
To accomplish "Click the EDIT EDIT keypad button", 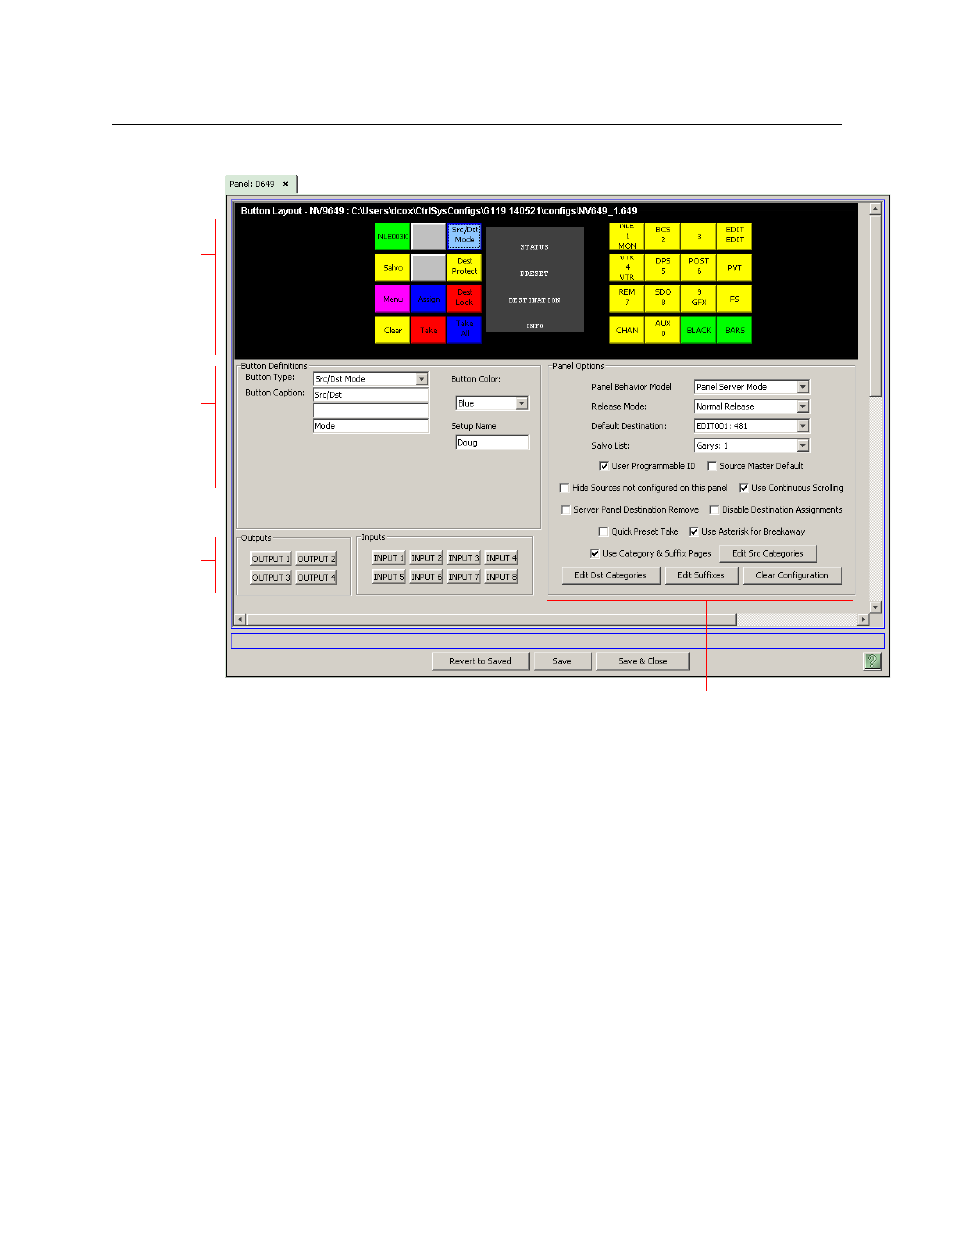I will 734,236.
